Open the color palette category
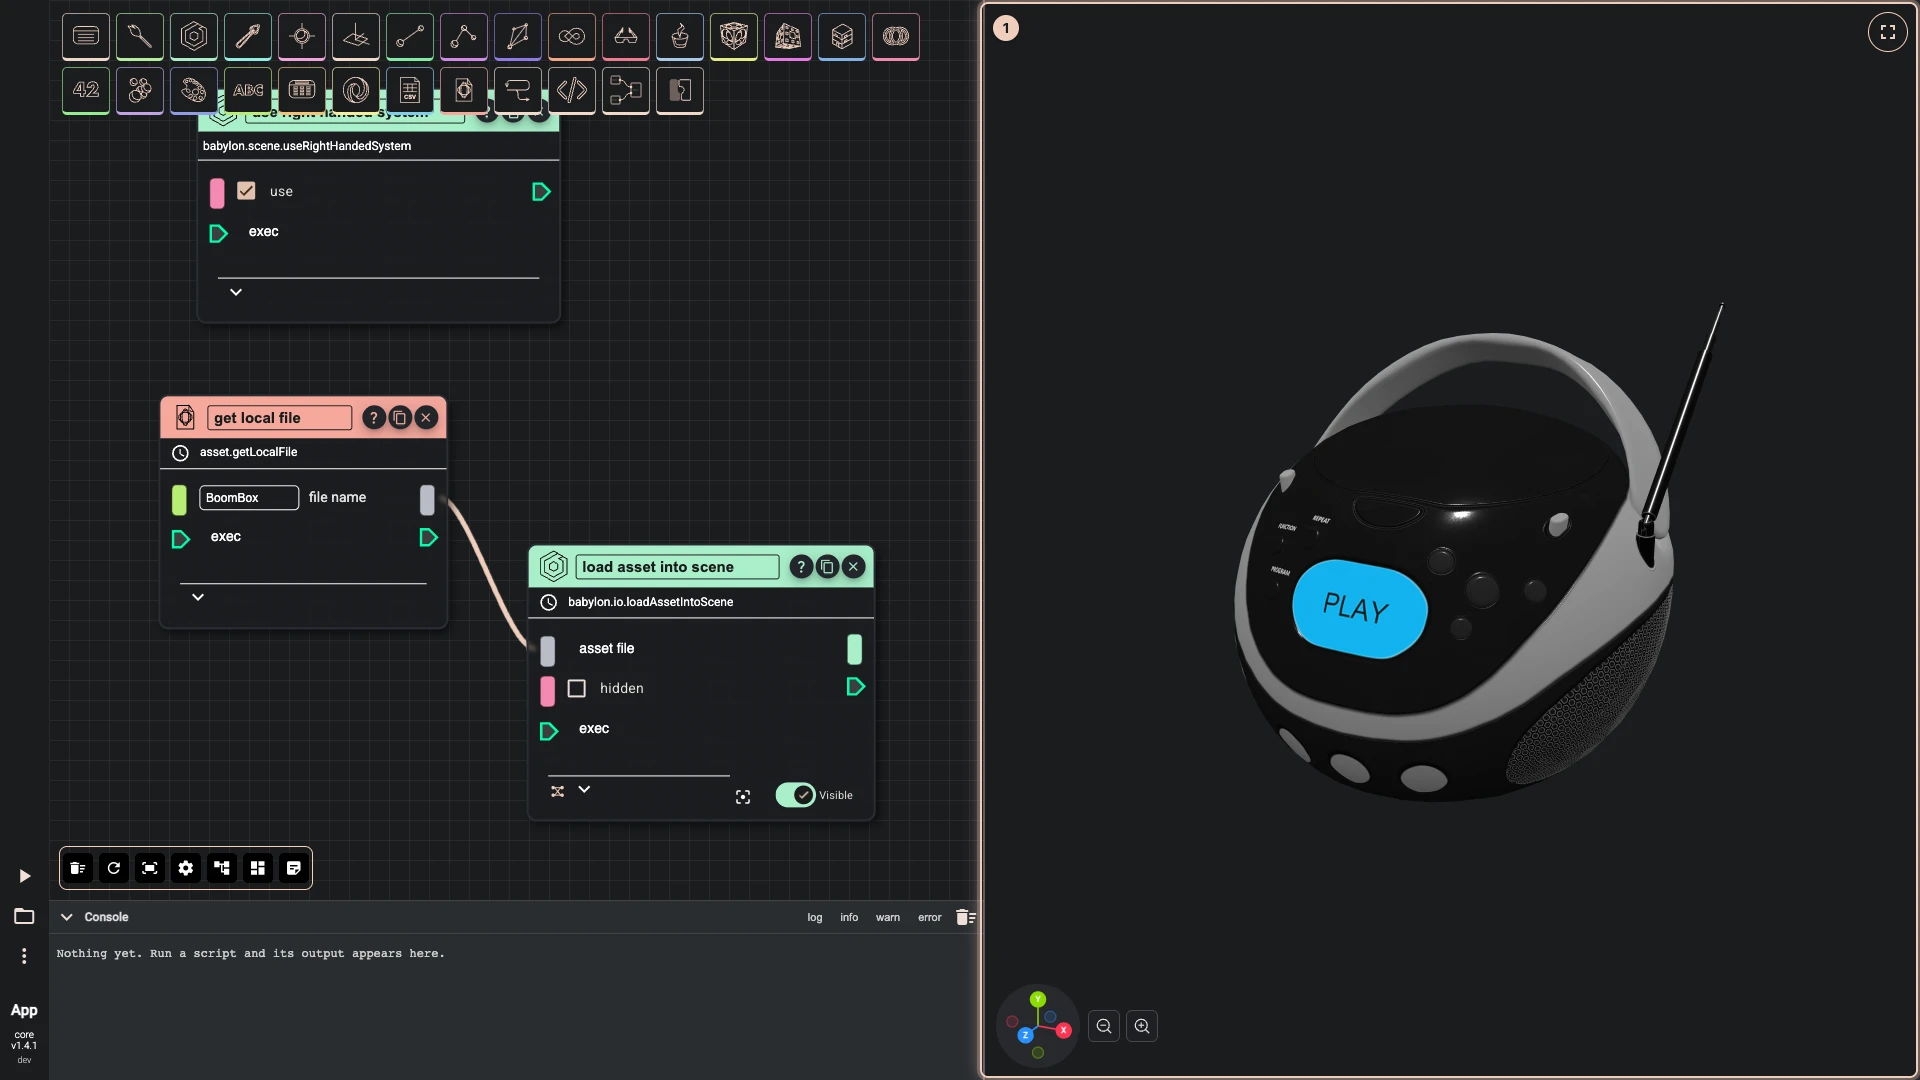Image resolution: width=1920 pixels, height=1080 pixels. pos(194,90)
